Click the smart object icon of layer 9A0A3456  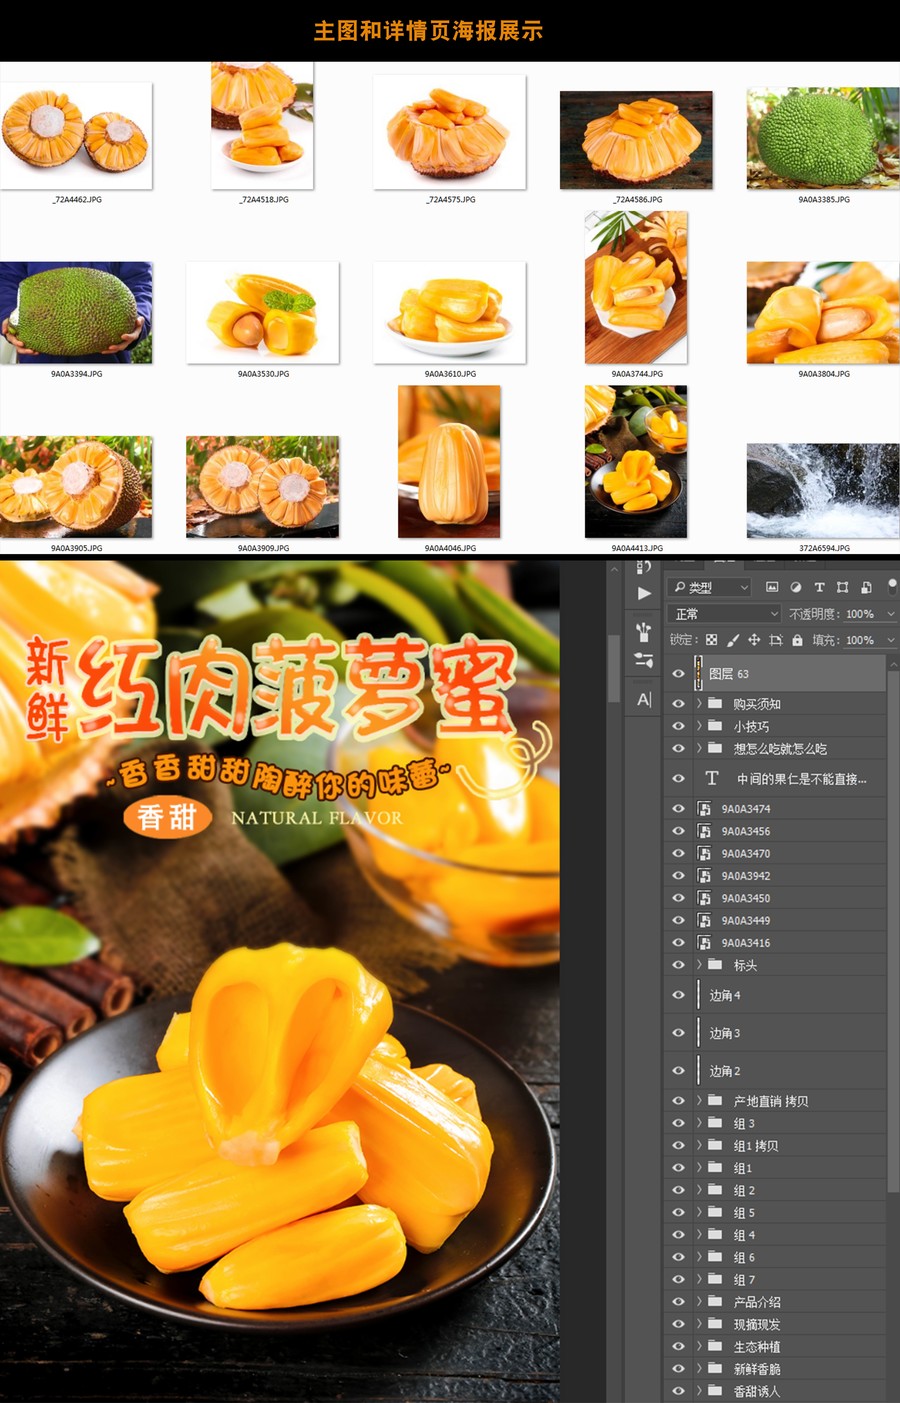tap(704, 831)
